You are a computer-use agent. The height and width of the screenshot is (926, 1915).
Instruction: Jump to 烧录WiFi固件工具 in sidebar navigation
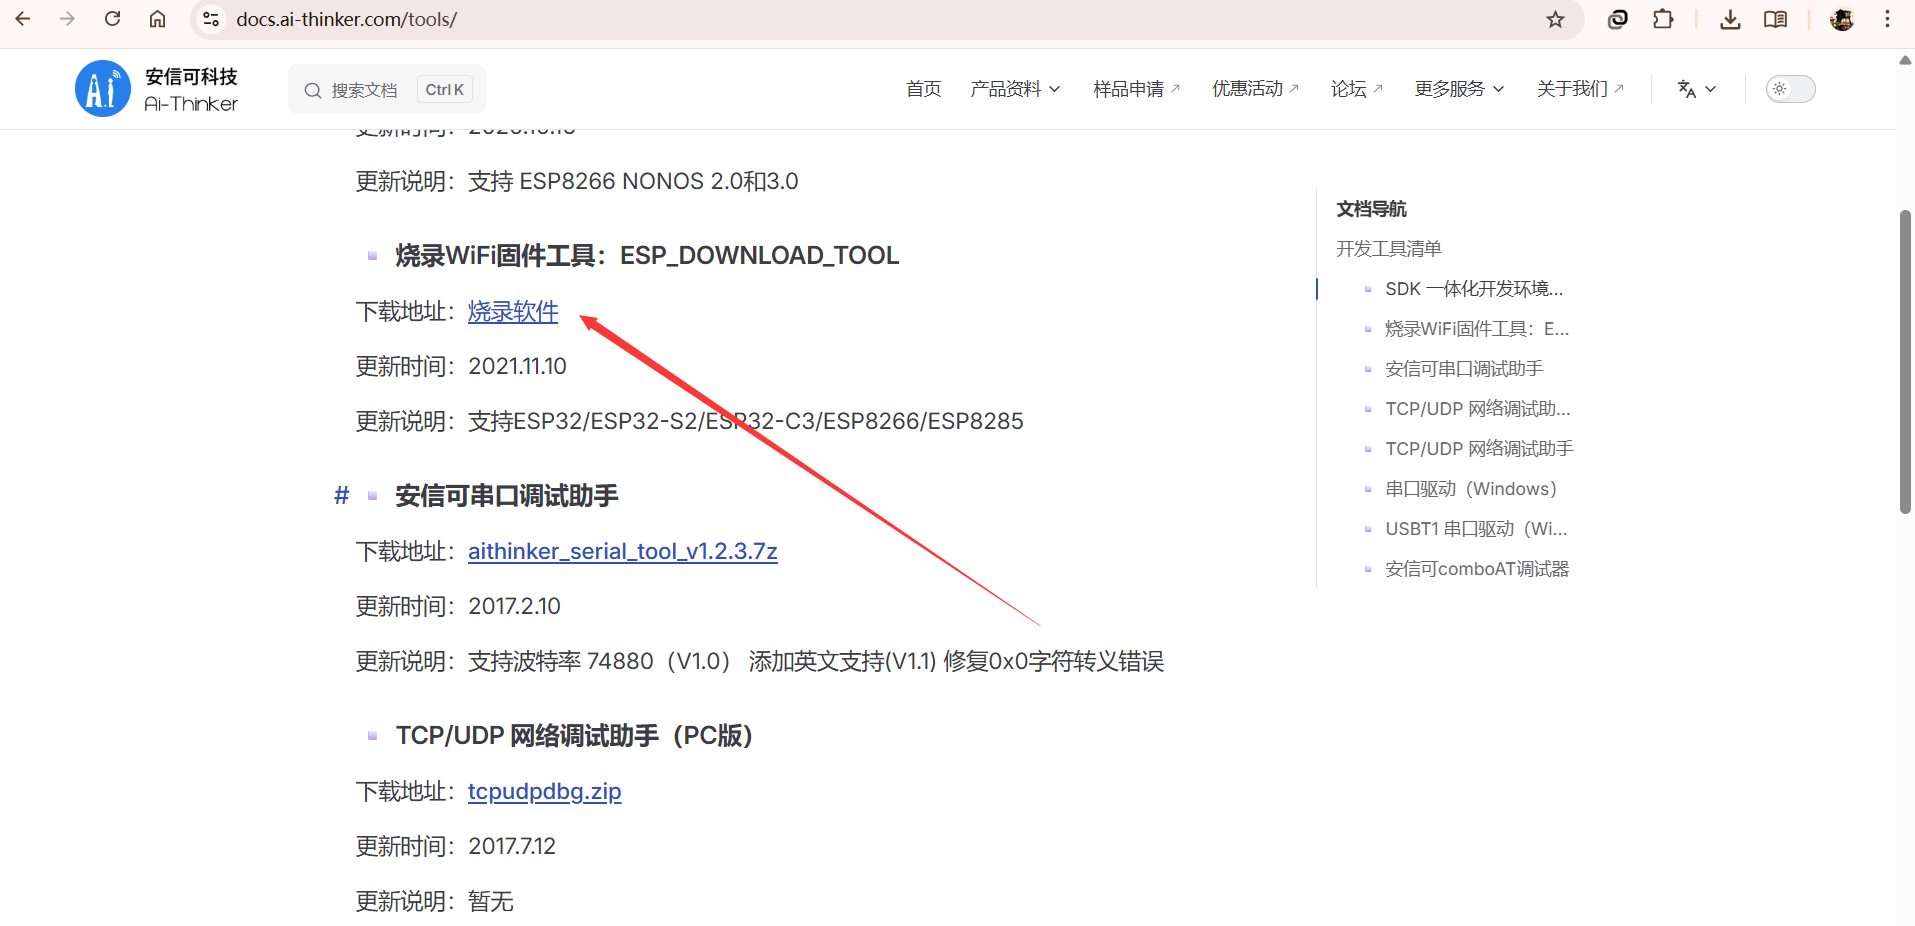click(x=1477, y=329)
